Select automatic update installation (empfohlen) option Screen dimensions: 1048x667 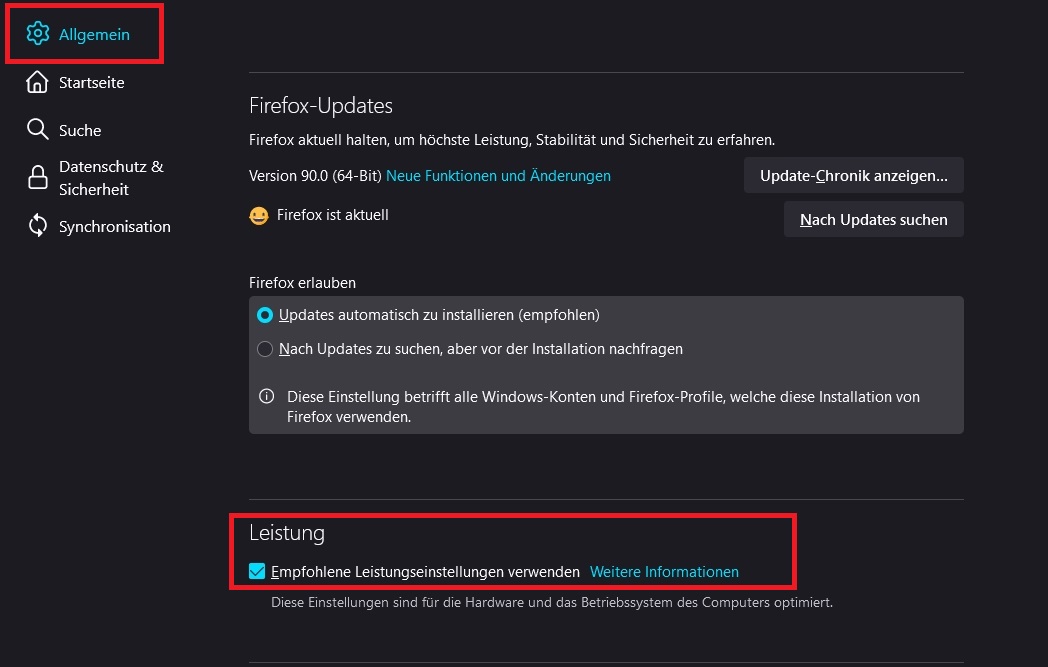265,315
